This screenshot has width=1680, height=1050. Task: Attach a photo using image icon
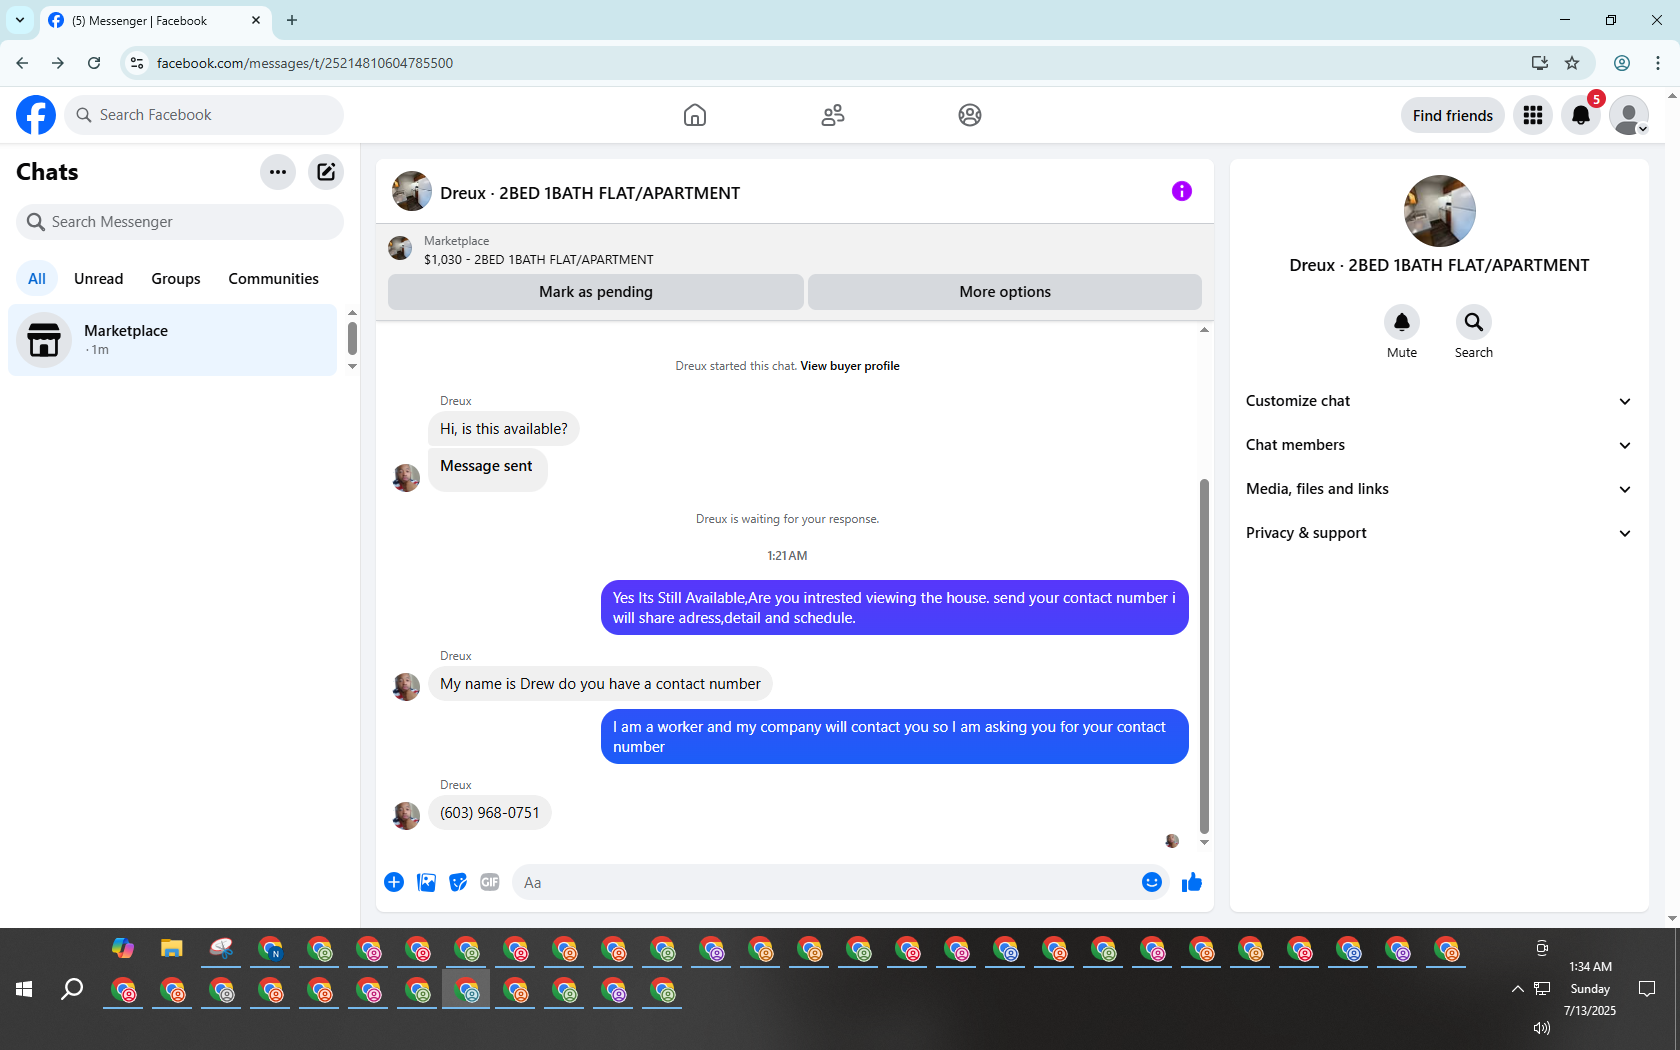426,882
